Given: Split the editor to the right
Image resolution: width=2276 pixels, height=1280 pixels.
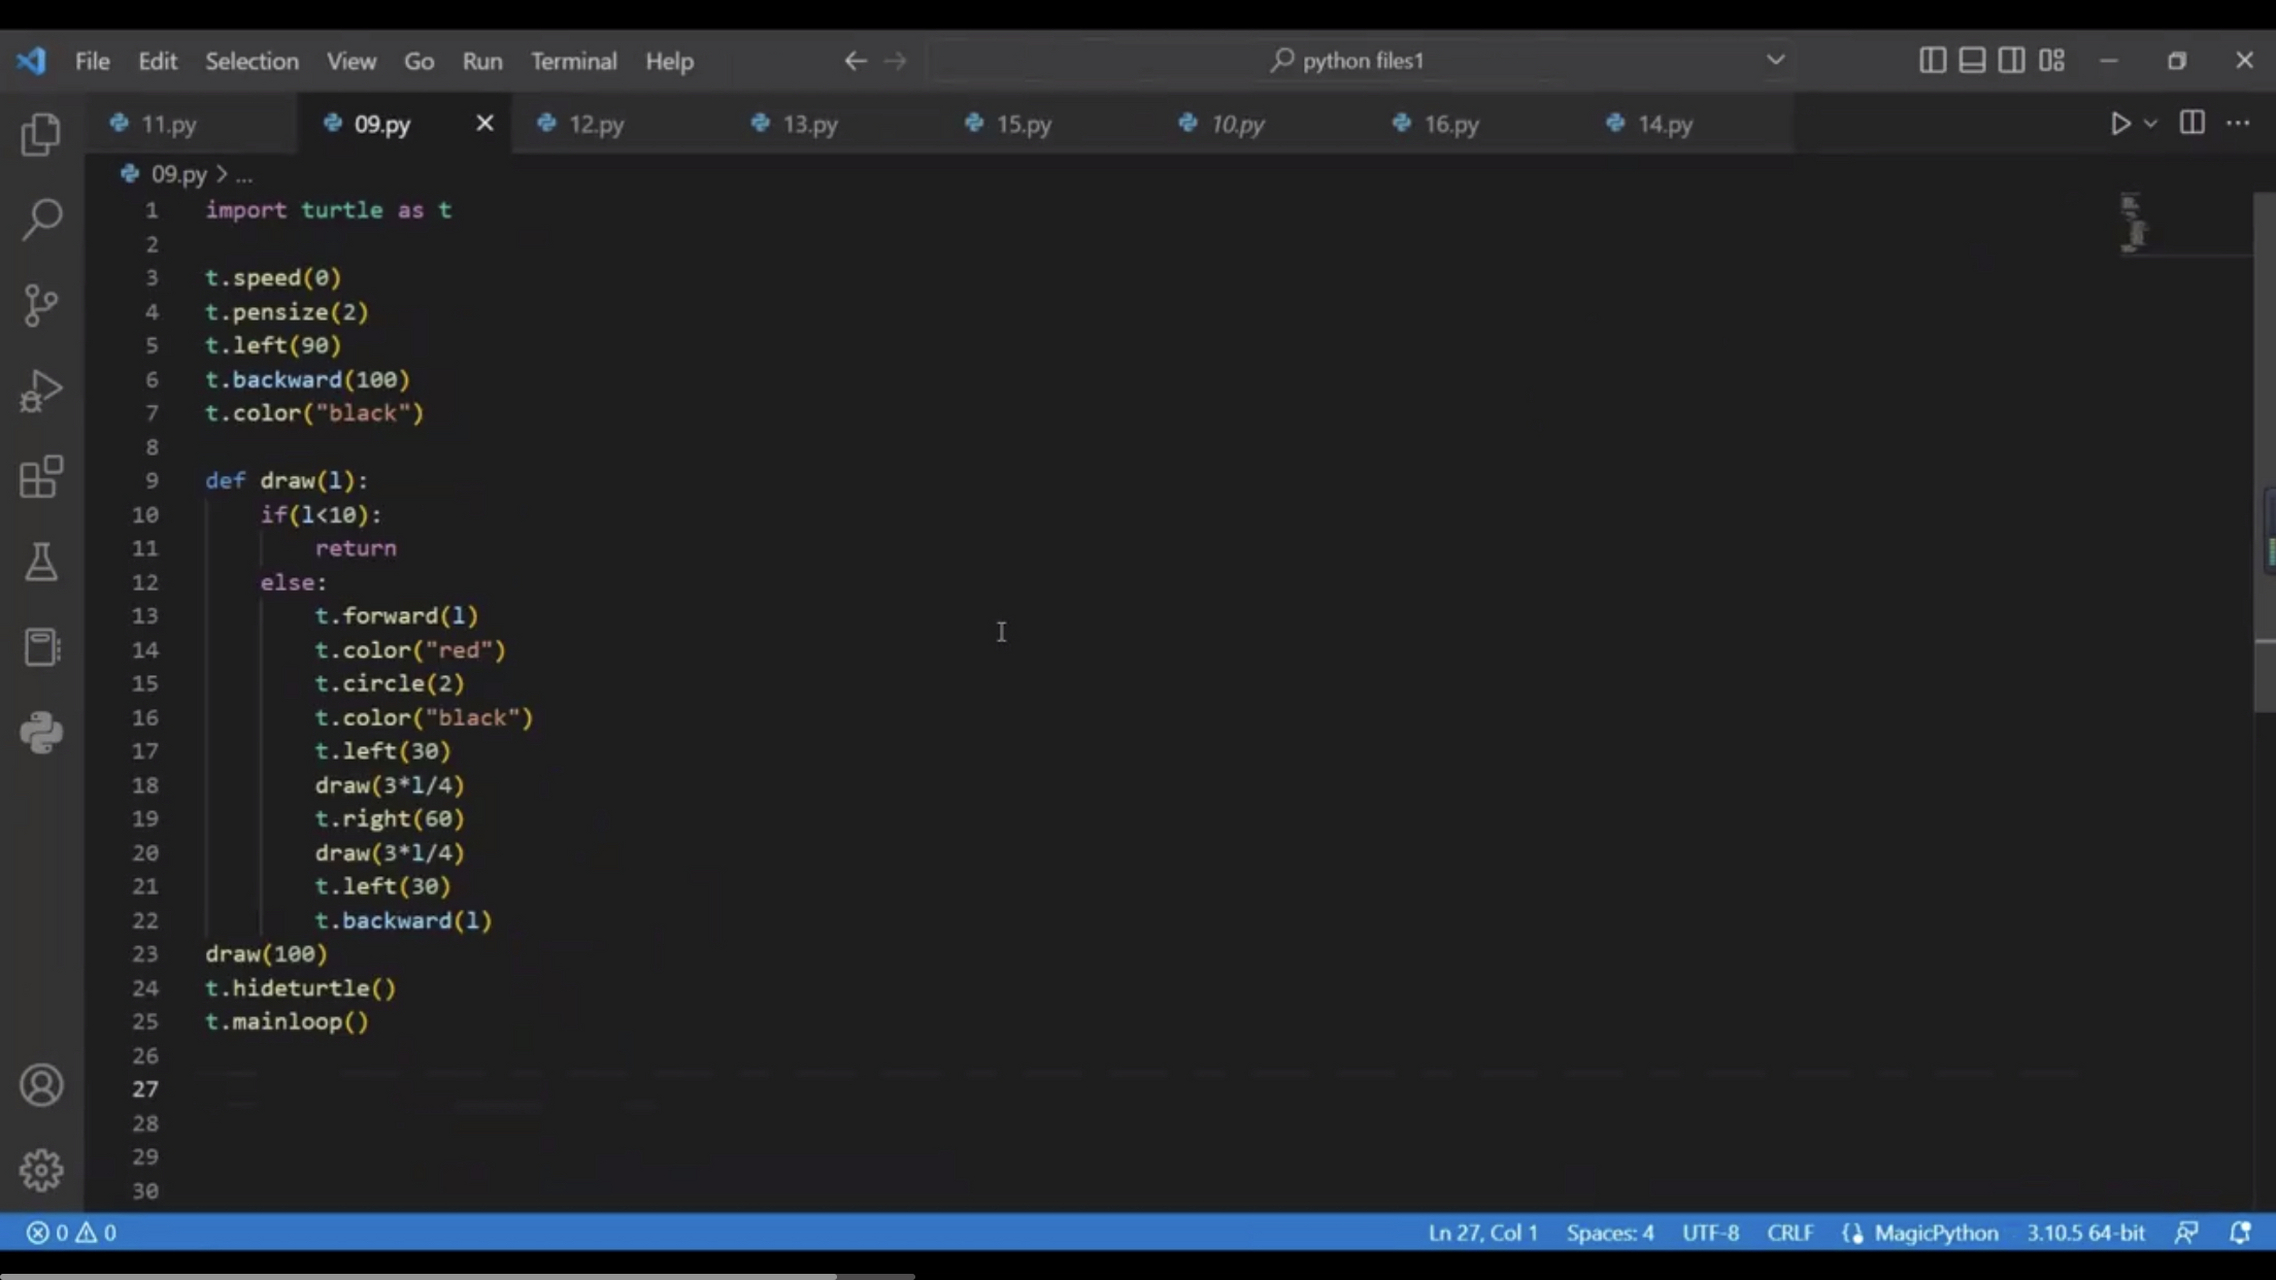Looking at the screenshot, I should click(x=2192, y=123).
